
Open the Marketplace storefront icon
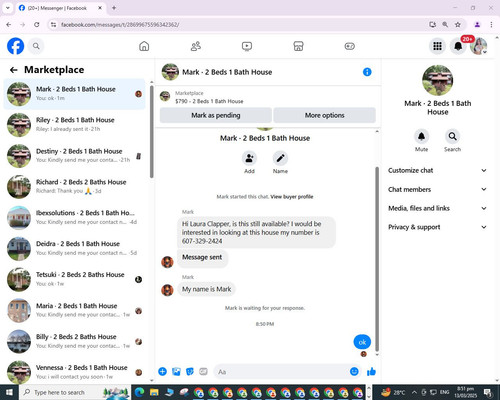click(x=298, y=46)
